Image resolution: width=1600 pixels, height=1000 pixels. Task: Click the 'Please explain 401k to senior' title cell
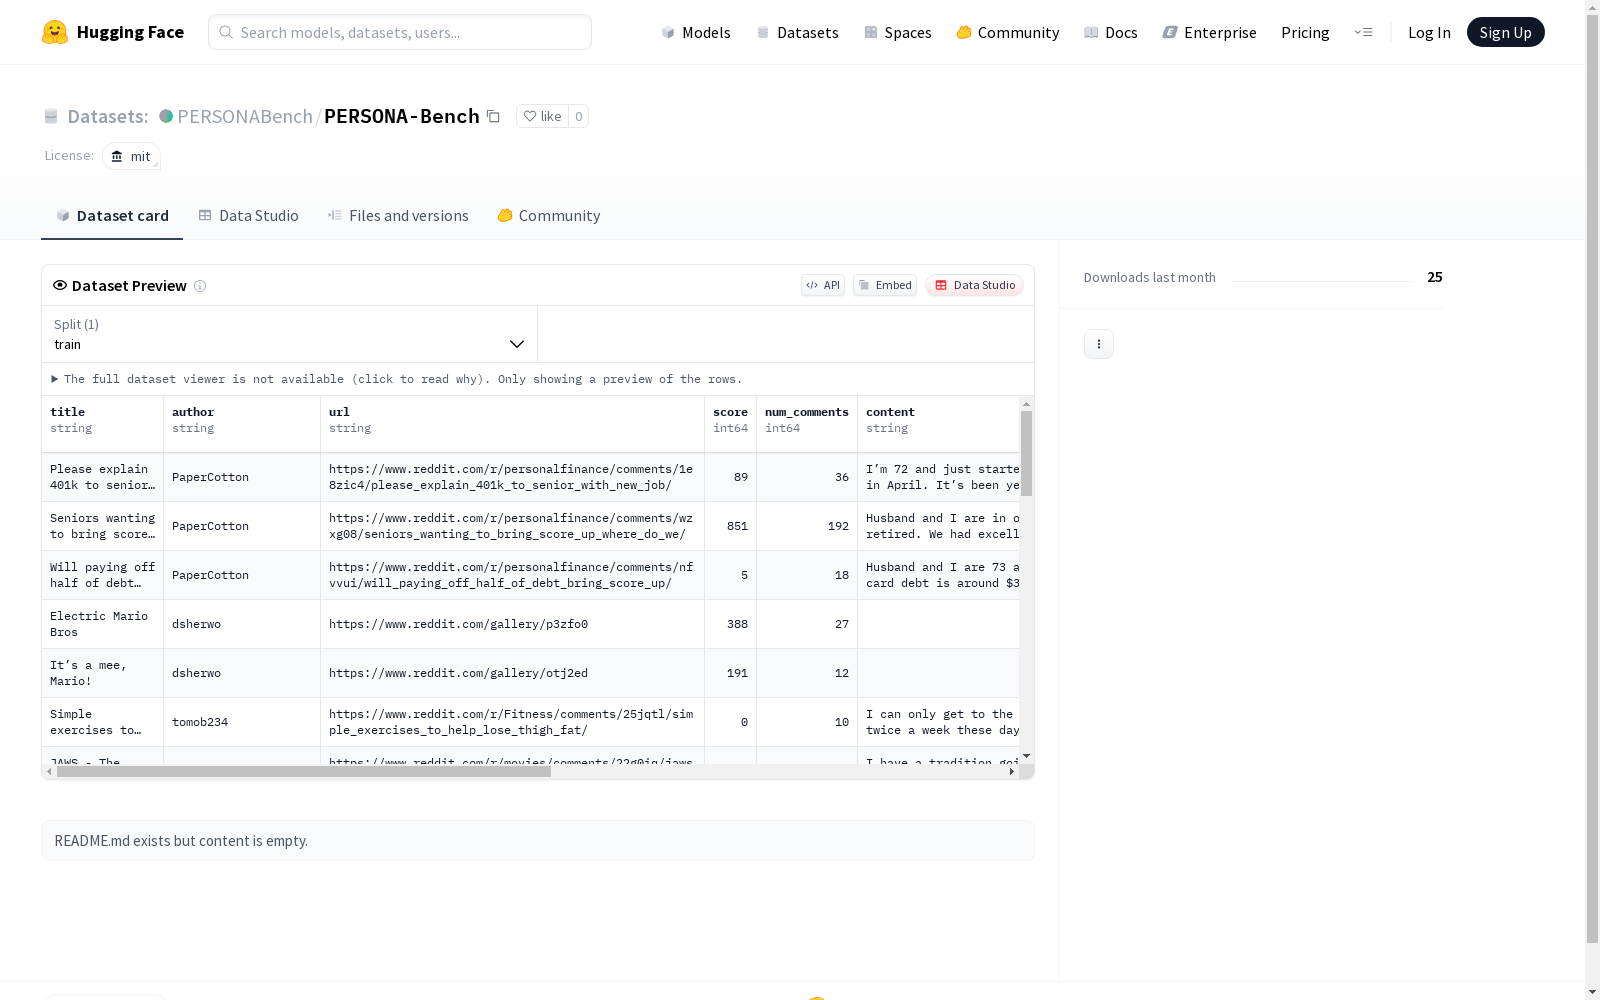pyautogui.click(x=103, y=477)
